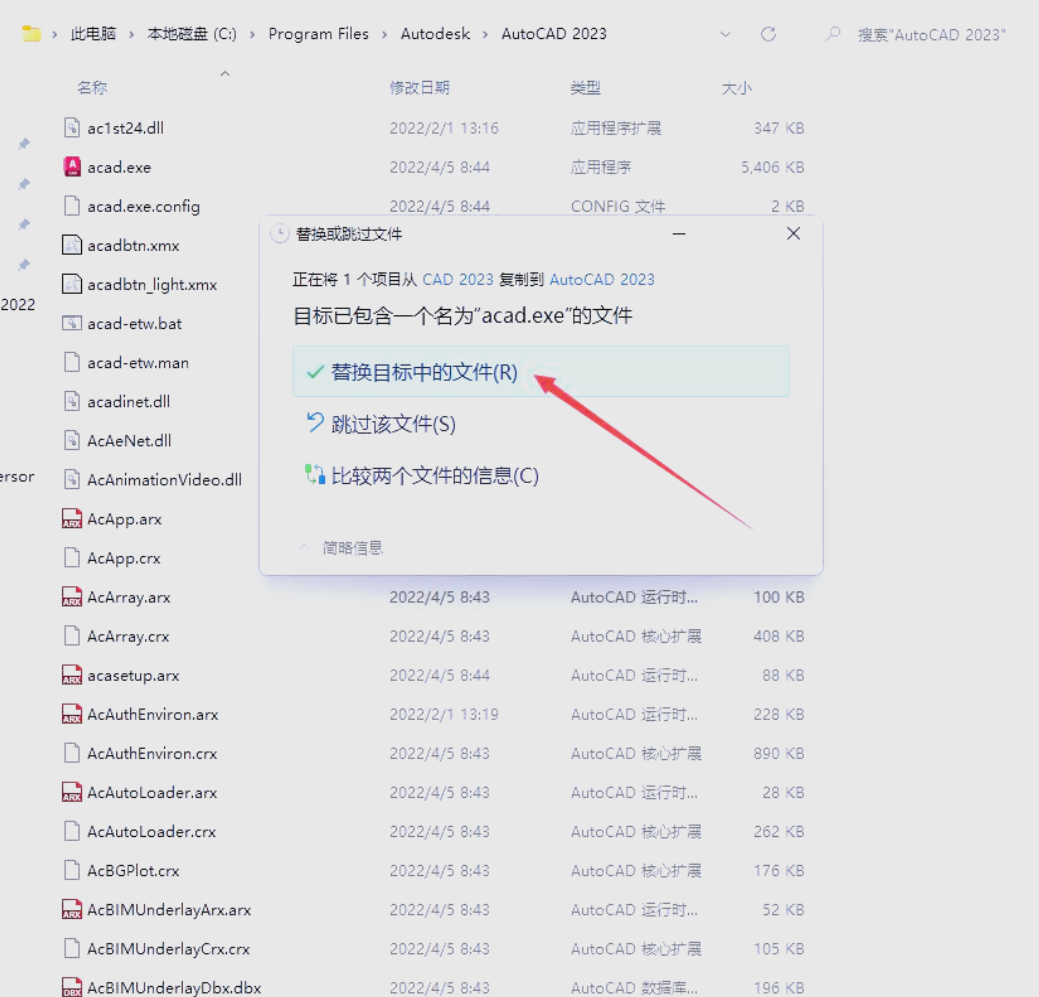Click the acadbtn_light.xmx file icon

tap(72, 284)
